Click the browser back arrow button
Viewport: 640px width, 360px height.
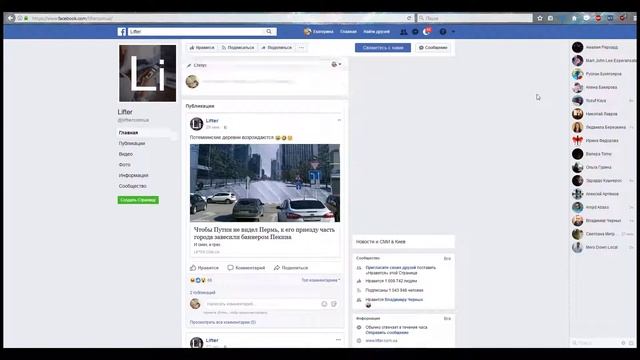(x=11, y=18)
